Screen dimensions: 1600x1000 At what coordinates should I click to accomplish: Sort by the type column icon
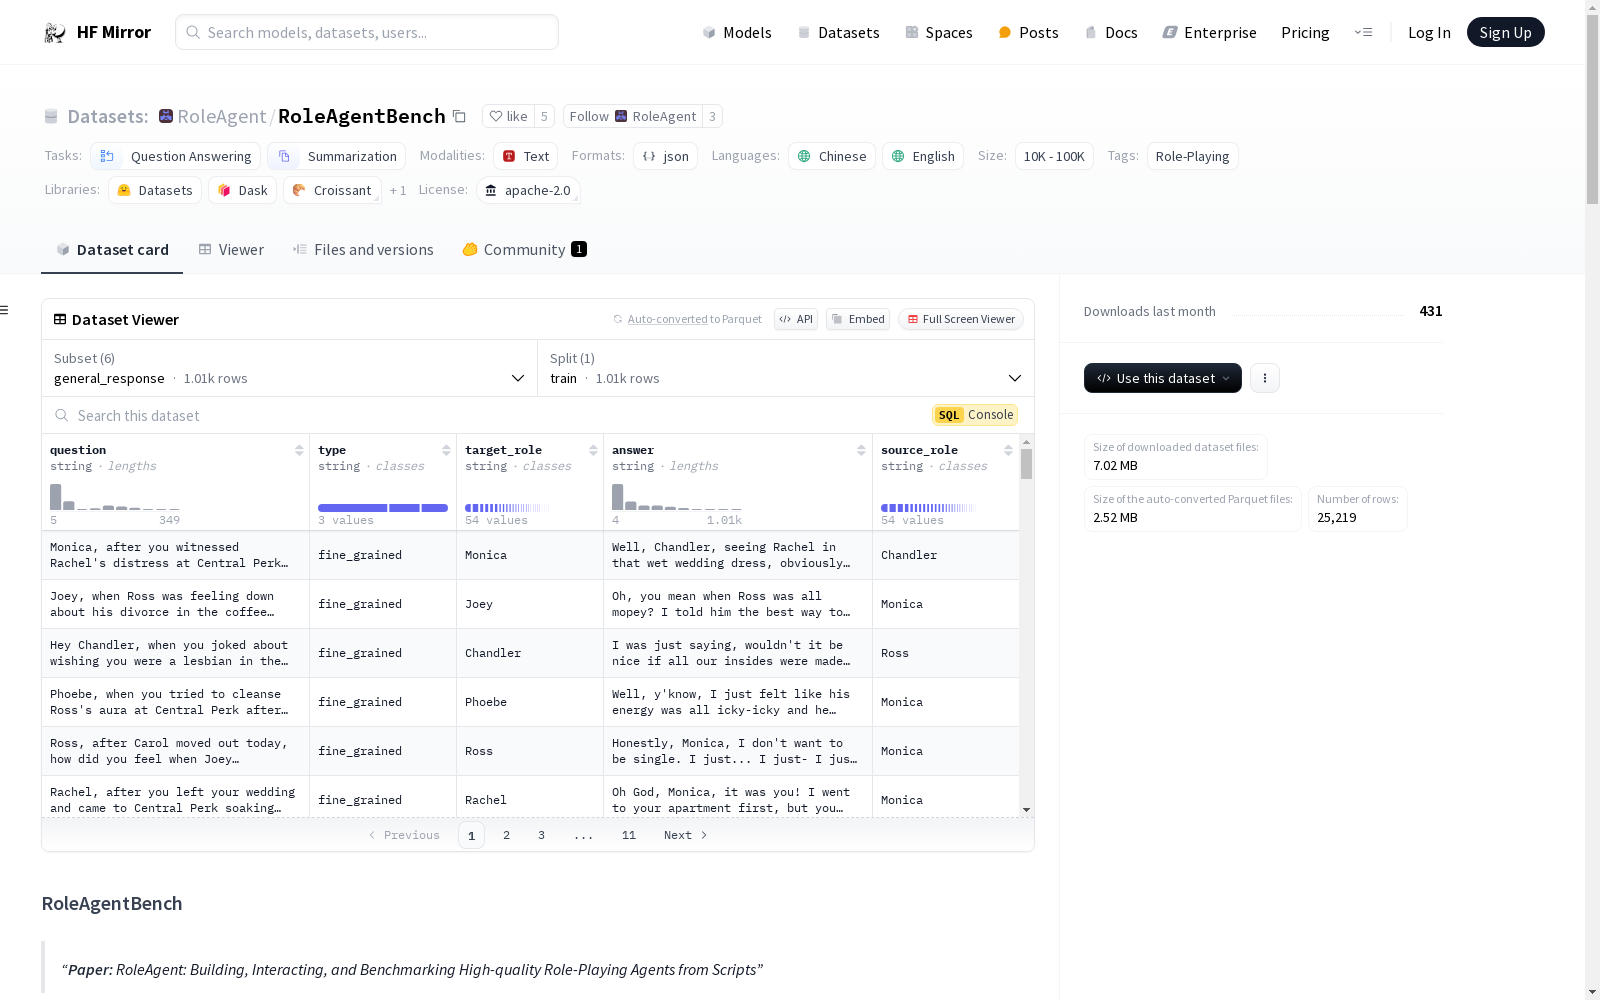coord(446,450)
